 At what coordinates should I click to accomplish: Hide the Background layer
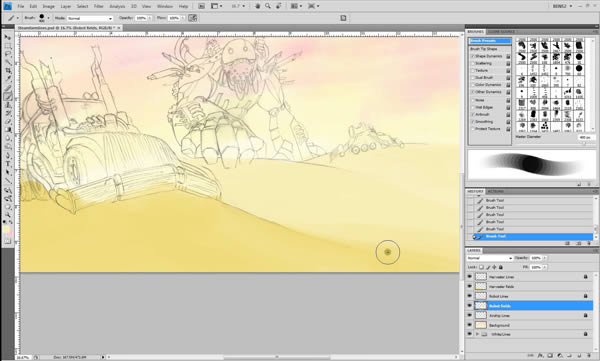pos(470,325)
